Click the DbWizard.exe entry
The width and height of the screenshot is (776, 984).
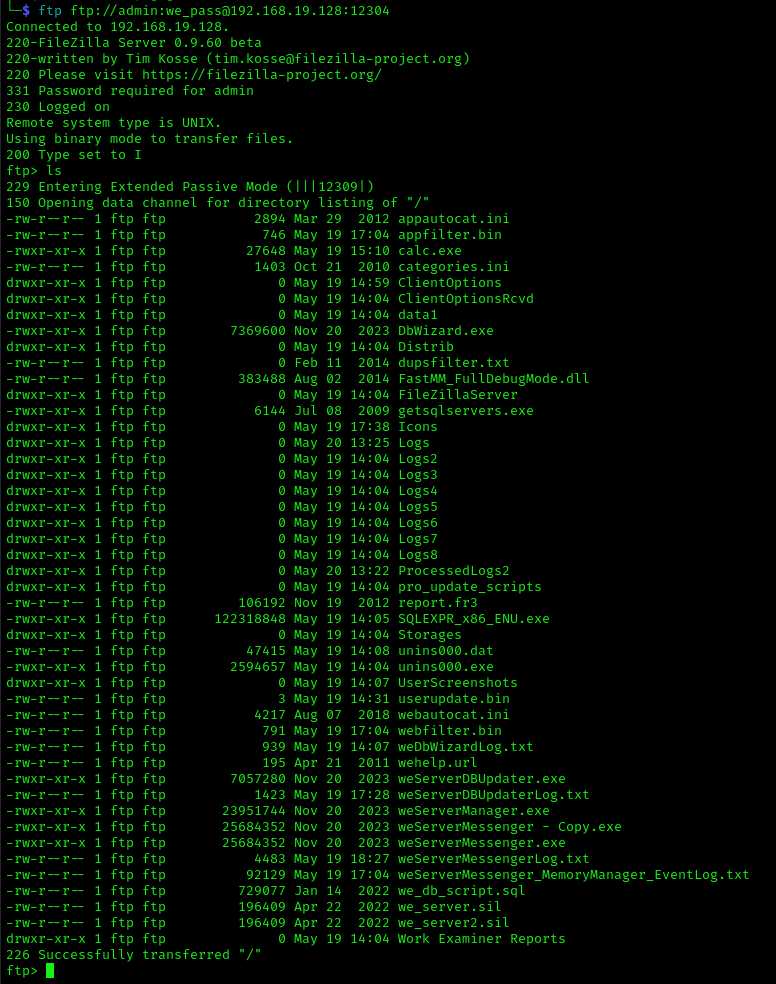[446, 331]
